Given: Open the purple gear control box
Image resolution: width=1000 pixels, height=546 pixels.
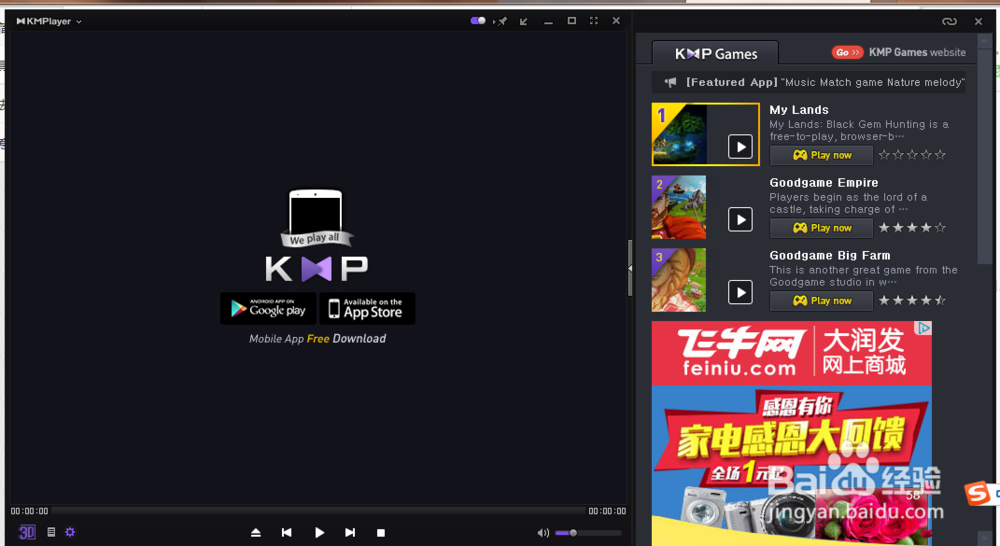Looking at the screenshot, I should pyautogui.click(x=70, y=532).
